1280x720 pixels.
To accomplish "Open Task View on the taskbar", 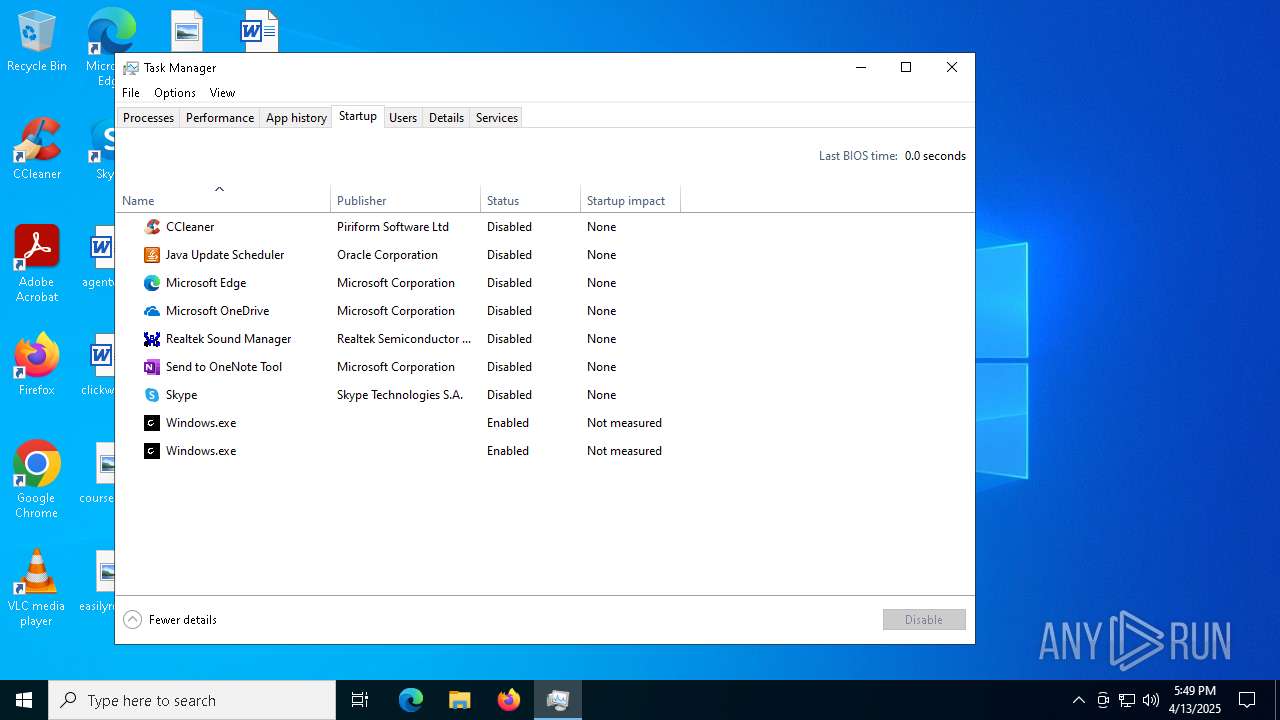I will pyautogui.click(x=360, y=700).
